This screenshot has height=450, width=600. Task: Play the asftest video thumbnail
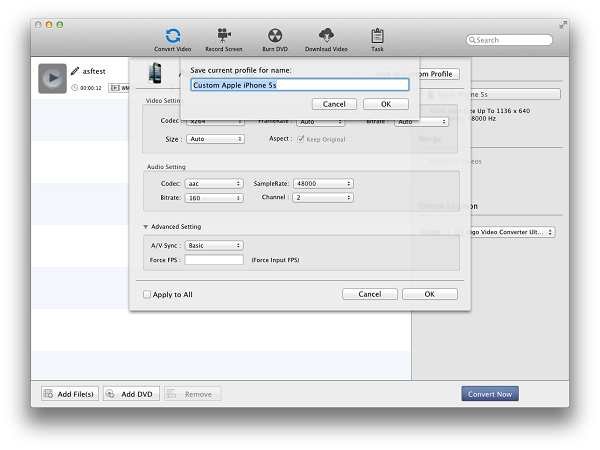52,78
